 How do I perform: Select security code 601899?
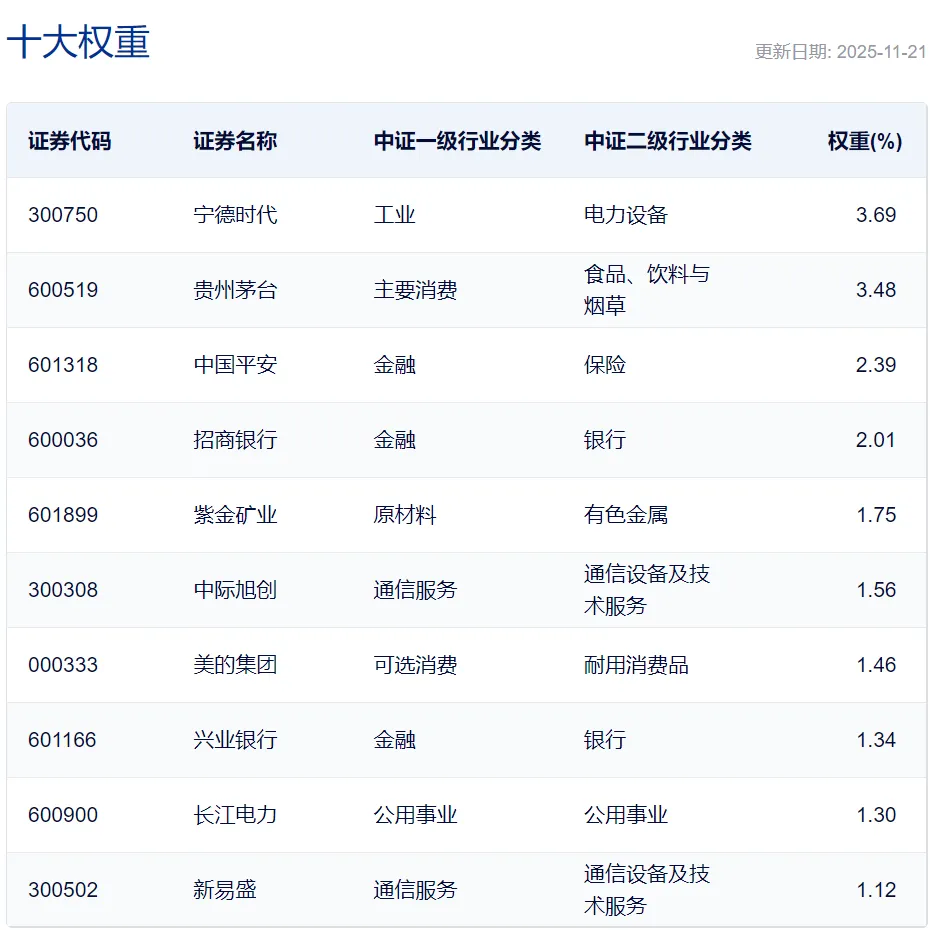[63, 515]
